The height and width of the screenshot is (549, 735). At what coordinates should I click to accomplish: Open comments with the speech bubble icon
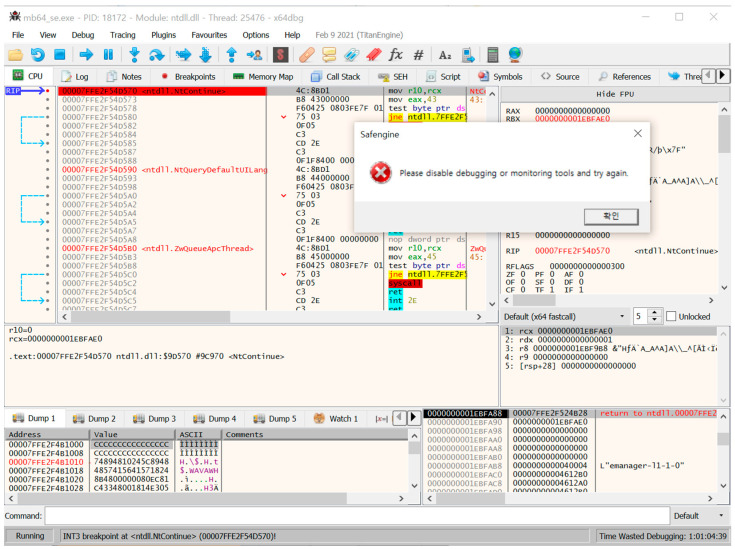tap(329, 55)
